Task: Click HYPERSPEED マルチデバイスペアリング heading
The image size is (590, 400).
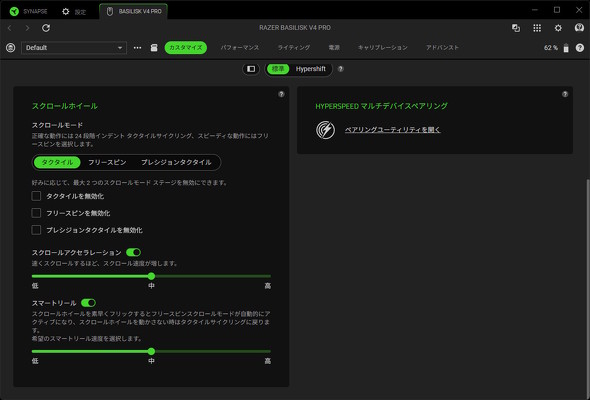Action: 382,106
